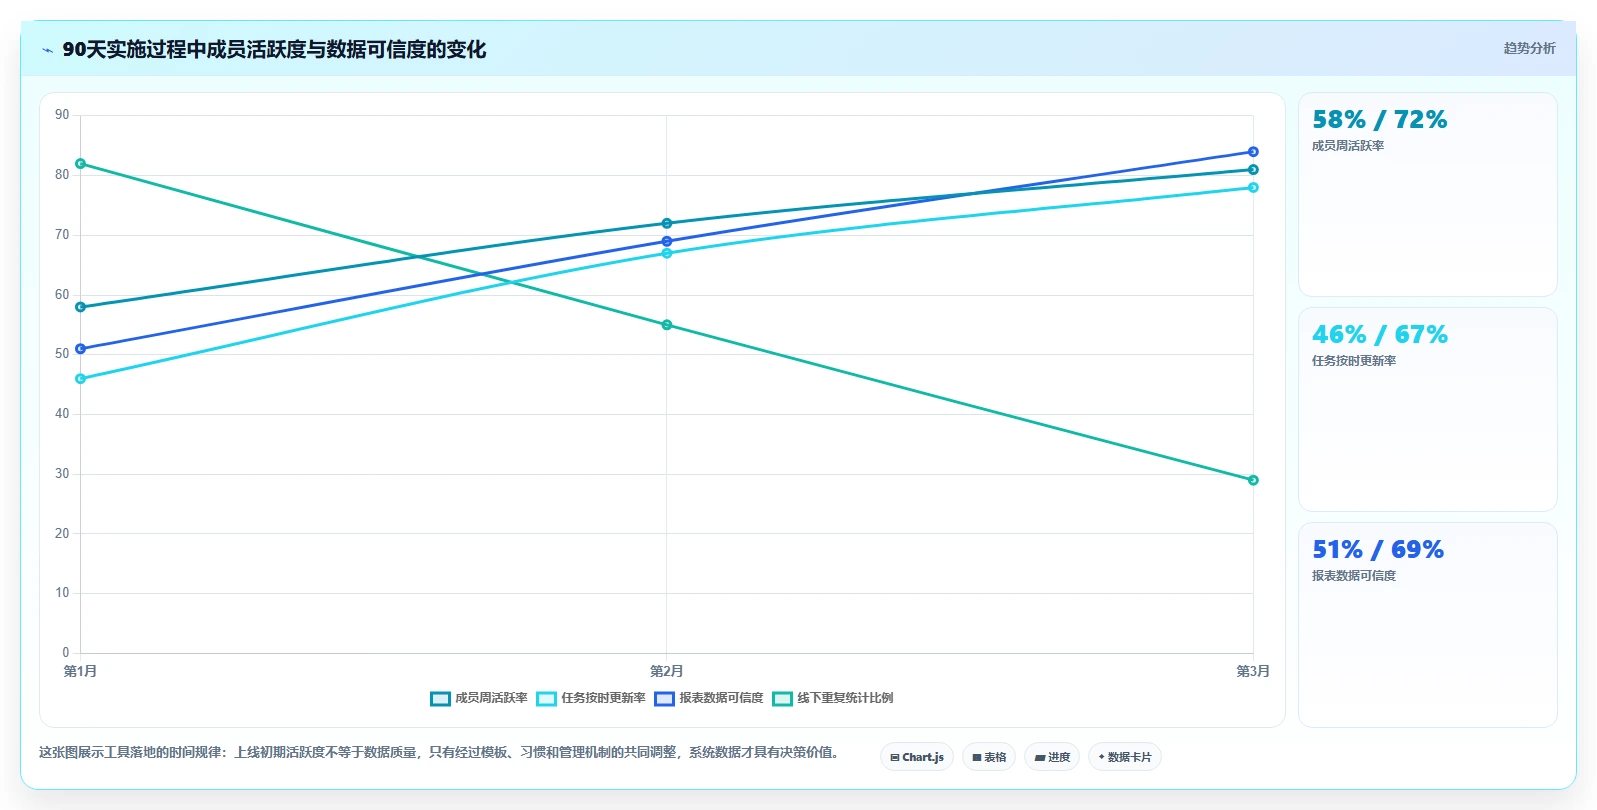Click the 表格 chip
The image size is (1597, 810).
pyautogui.click(x=989, y=757)
